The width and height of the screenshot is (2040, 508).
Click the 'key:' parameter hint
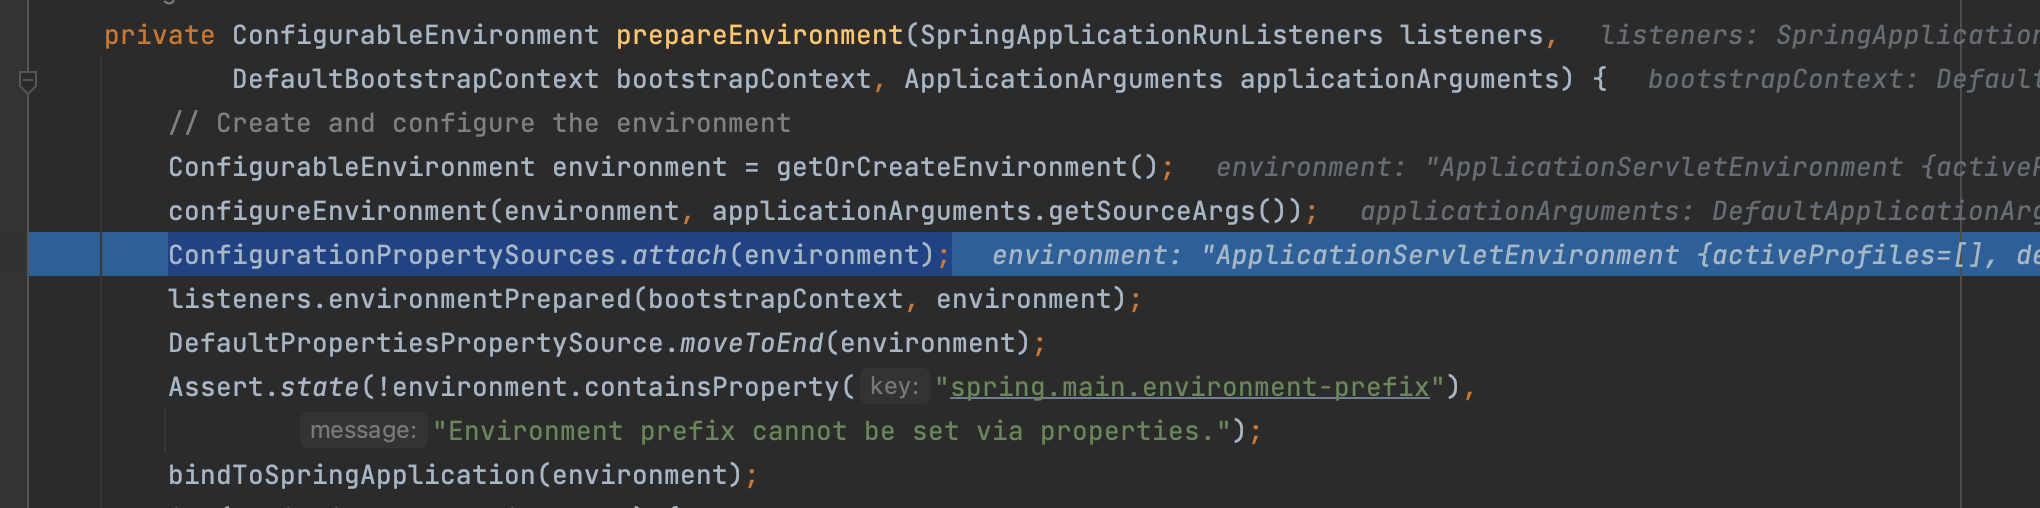[x=893, y=387]
